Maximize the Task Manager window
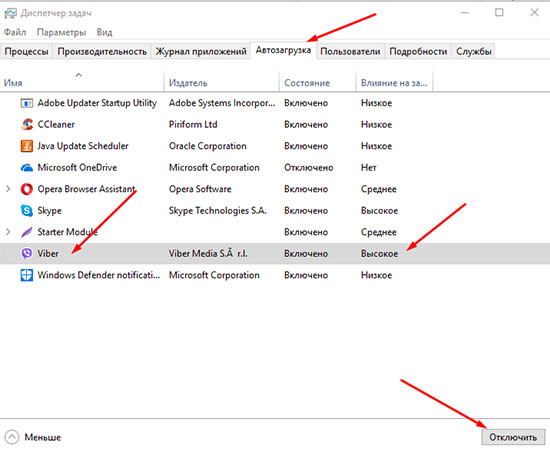Viewport: 550px width, 452px height. coord(499,13)
